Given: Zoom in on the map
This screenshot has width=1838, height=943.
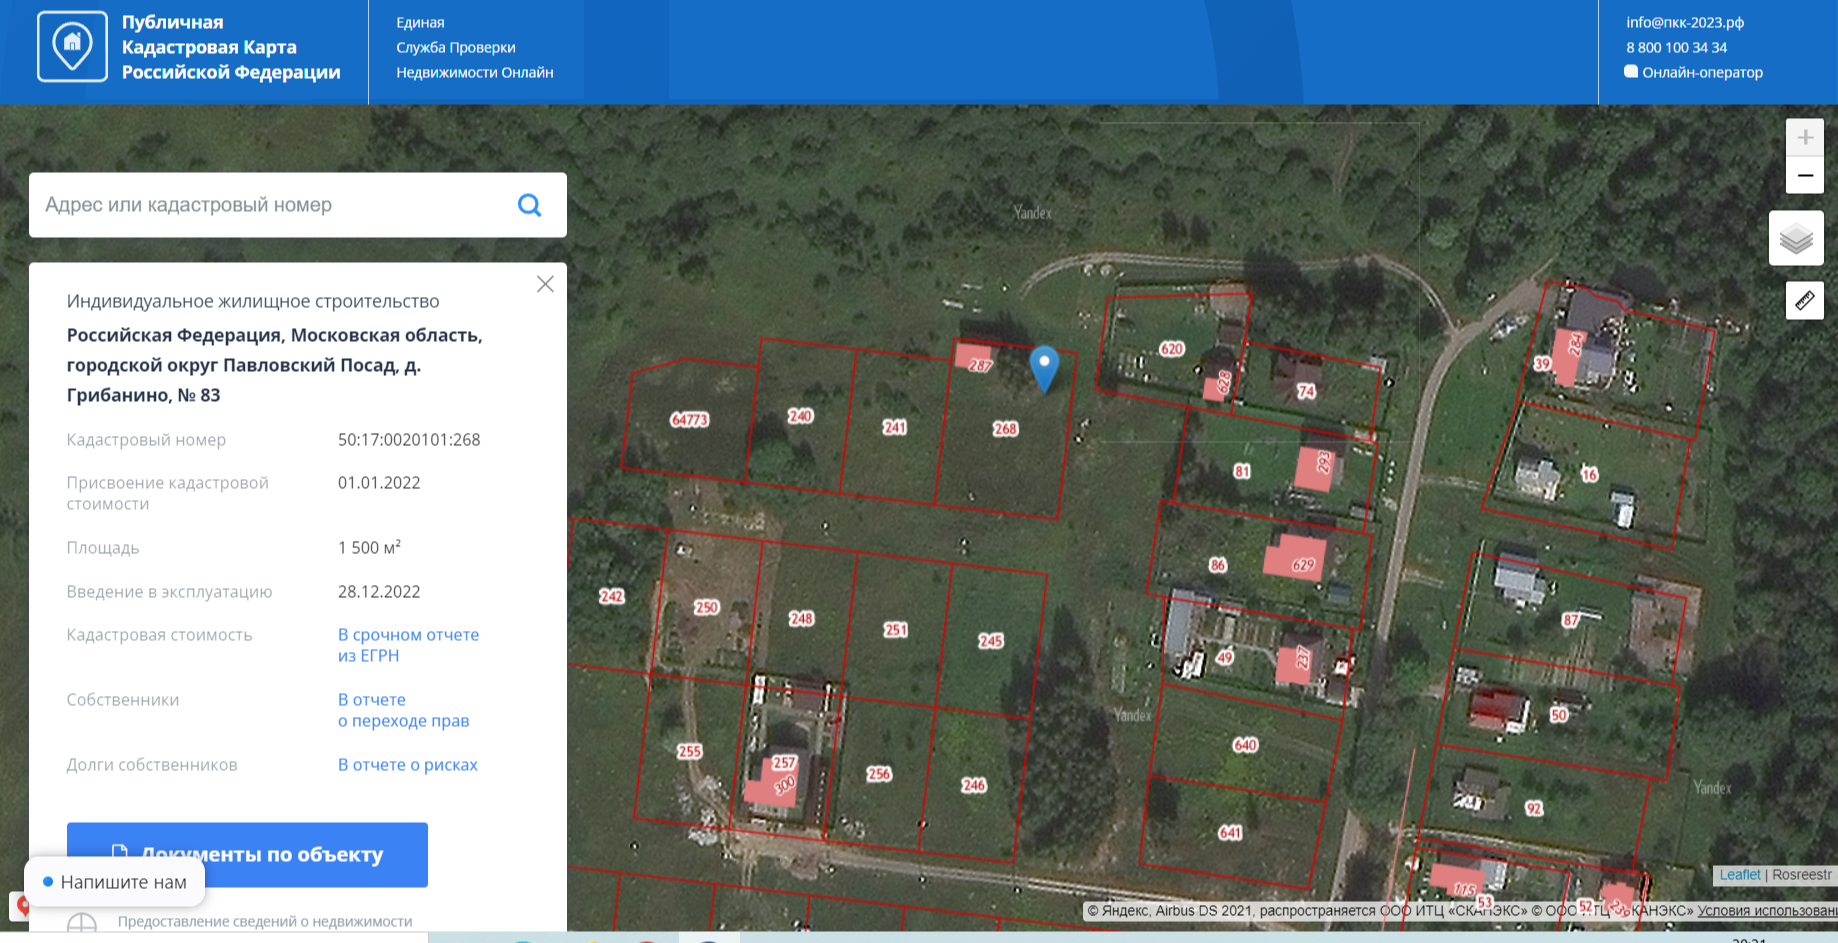Looking at the screenshot, I should [1805, 138].
